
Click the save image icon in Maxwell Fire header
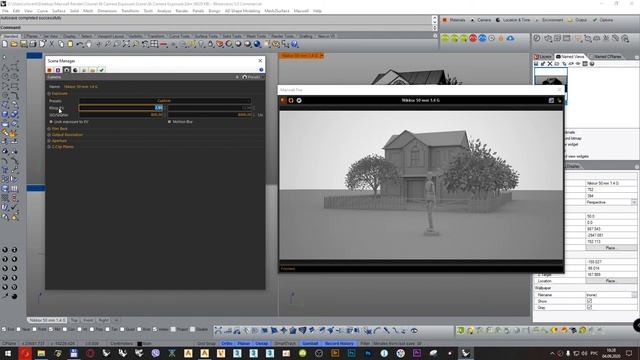(551, 100)
